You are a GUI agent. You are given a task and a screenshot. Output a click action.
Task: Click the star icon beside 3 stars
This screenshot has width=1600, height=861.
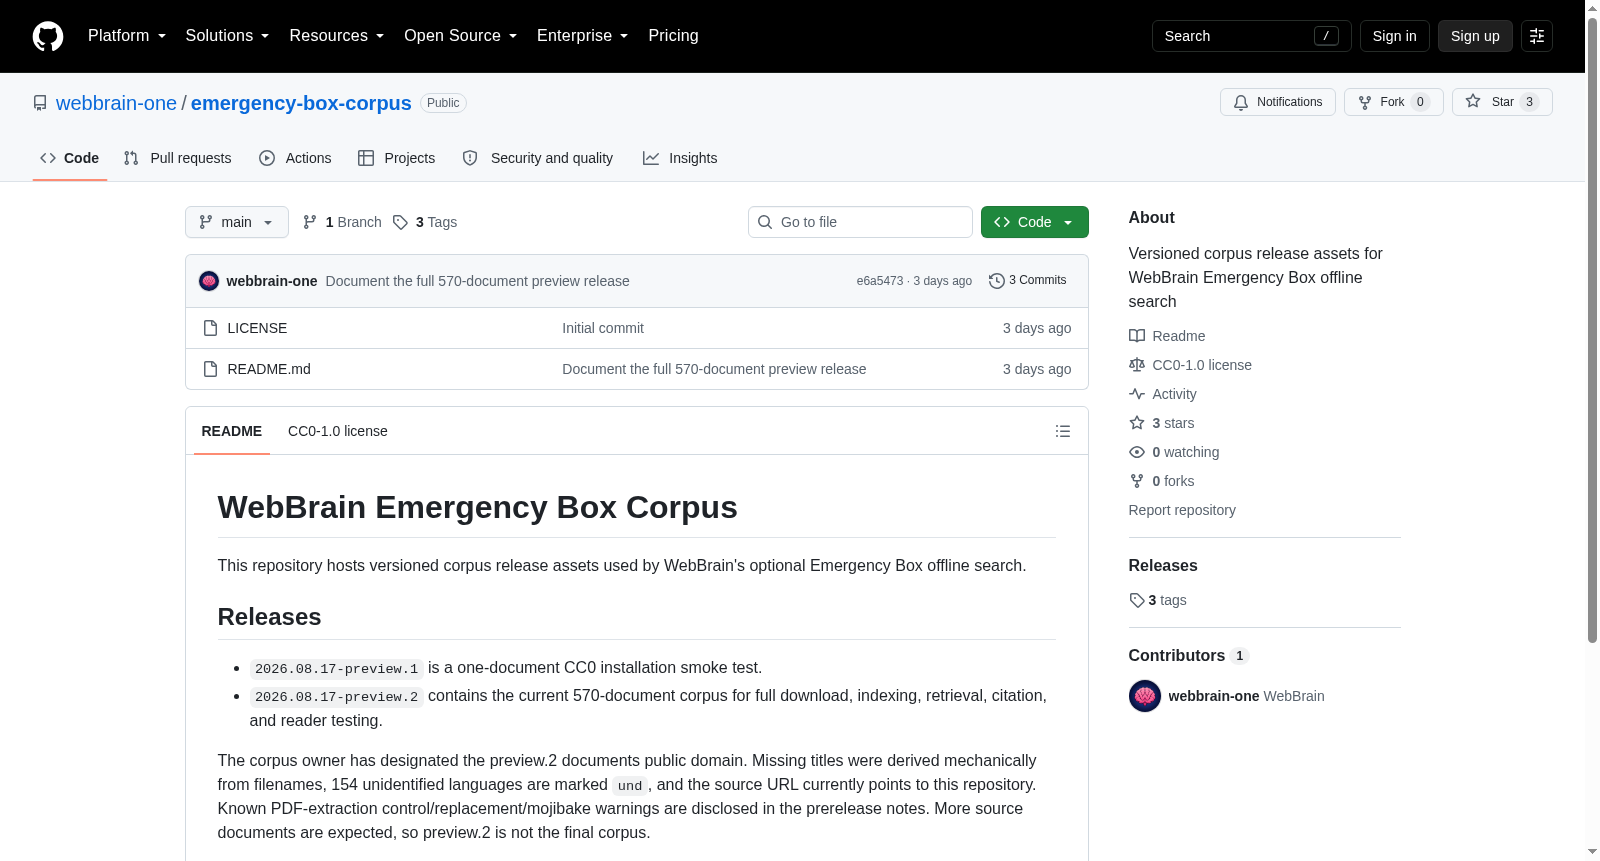[1137, 423]
